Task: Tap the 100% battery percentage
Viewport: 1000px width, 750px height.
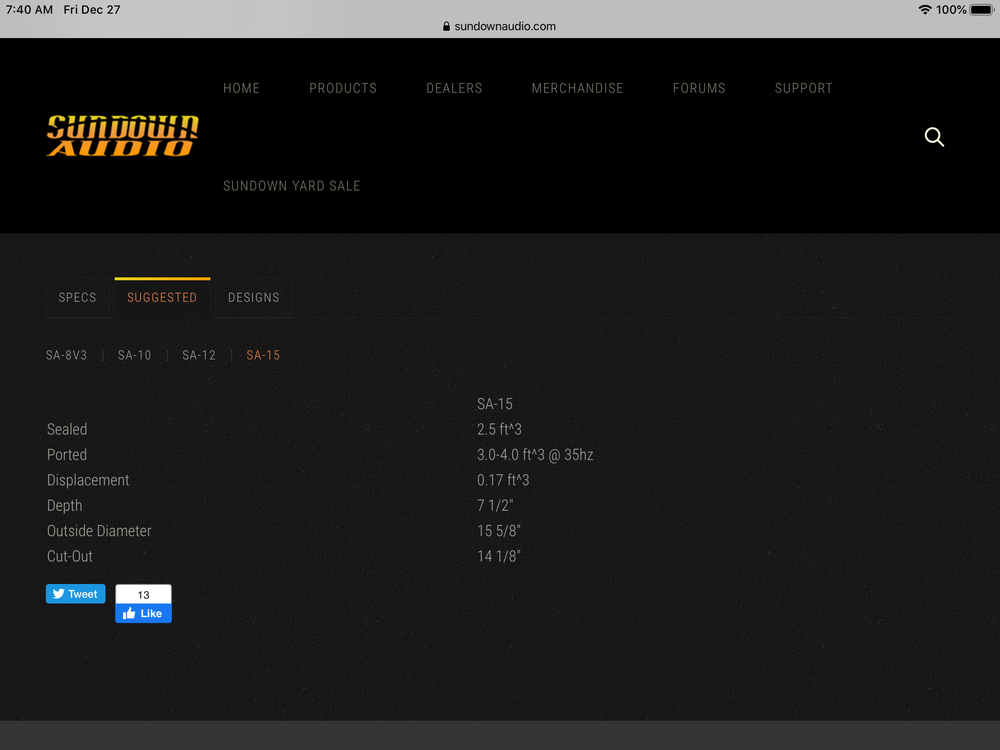Action: click(x=951, y=10)
